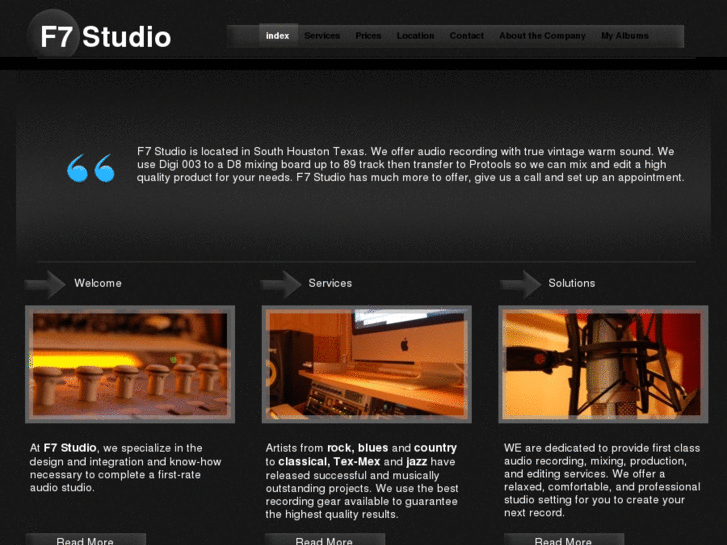This screenshot has width=727, height=545.
Task: Click the F7 Studio logo
Action: coord(100,36)
